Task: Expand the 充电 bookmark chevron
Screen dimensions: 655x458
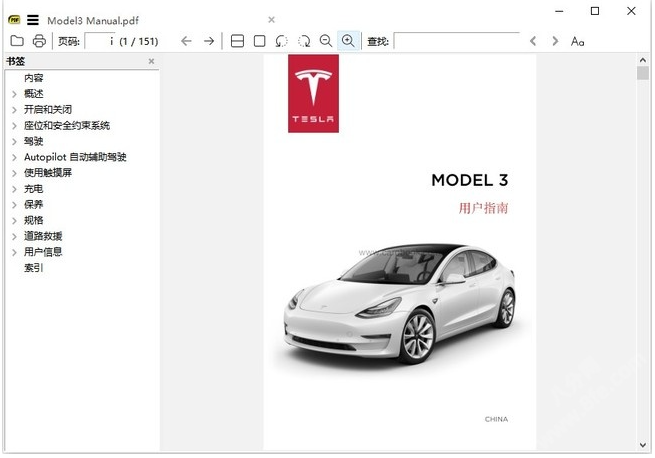Action: point(14,189)
